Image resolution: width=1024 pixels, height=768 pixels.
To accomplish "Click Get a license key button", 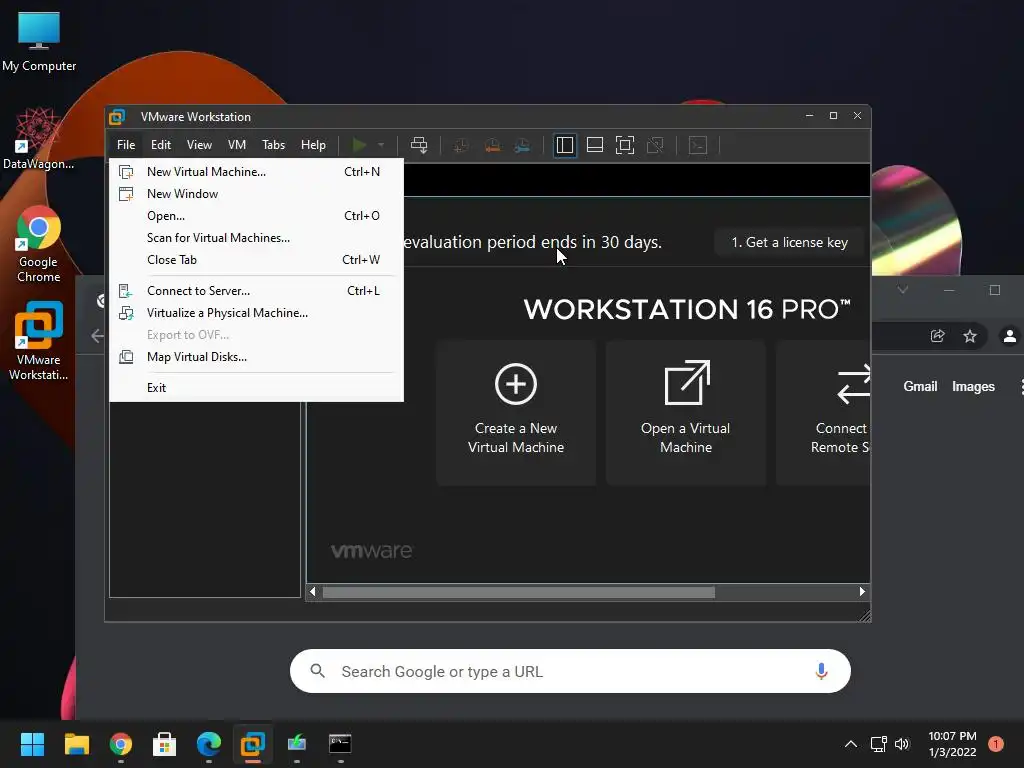I will 790,242.
